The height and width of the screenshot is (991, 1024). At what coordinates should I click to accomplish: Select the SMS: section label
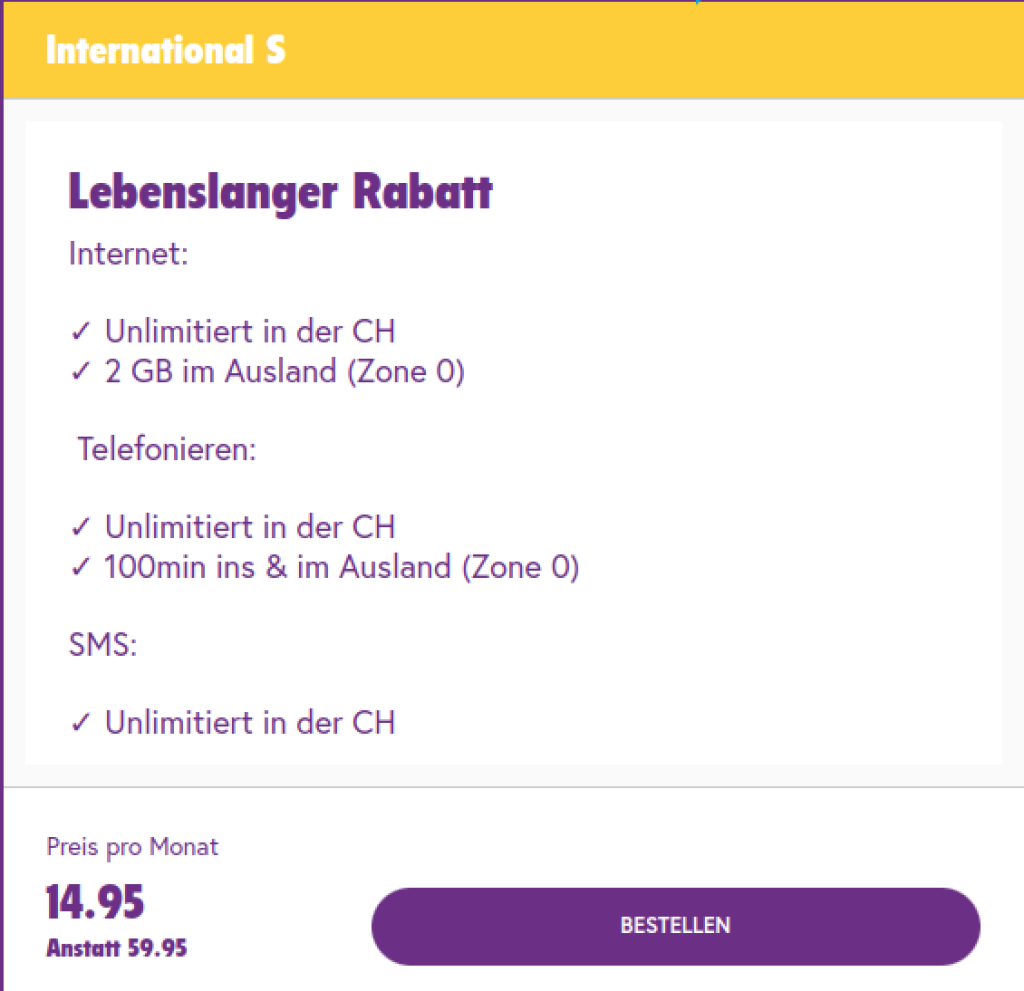102,645
